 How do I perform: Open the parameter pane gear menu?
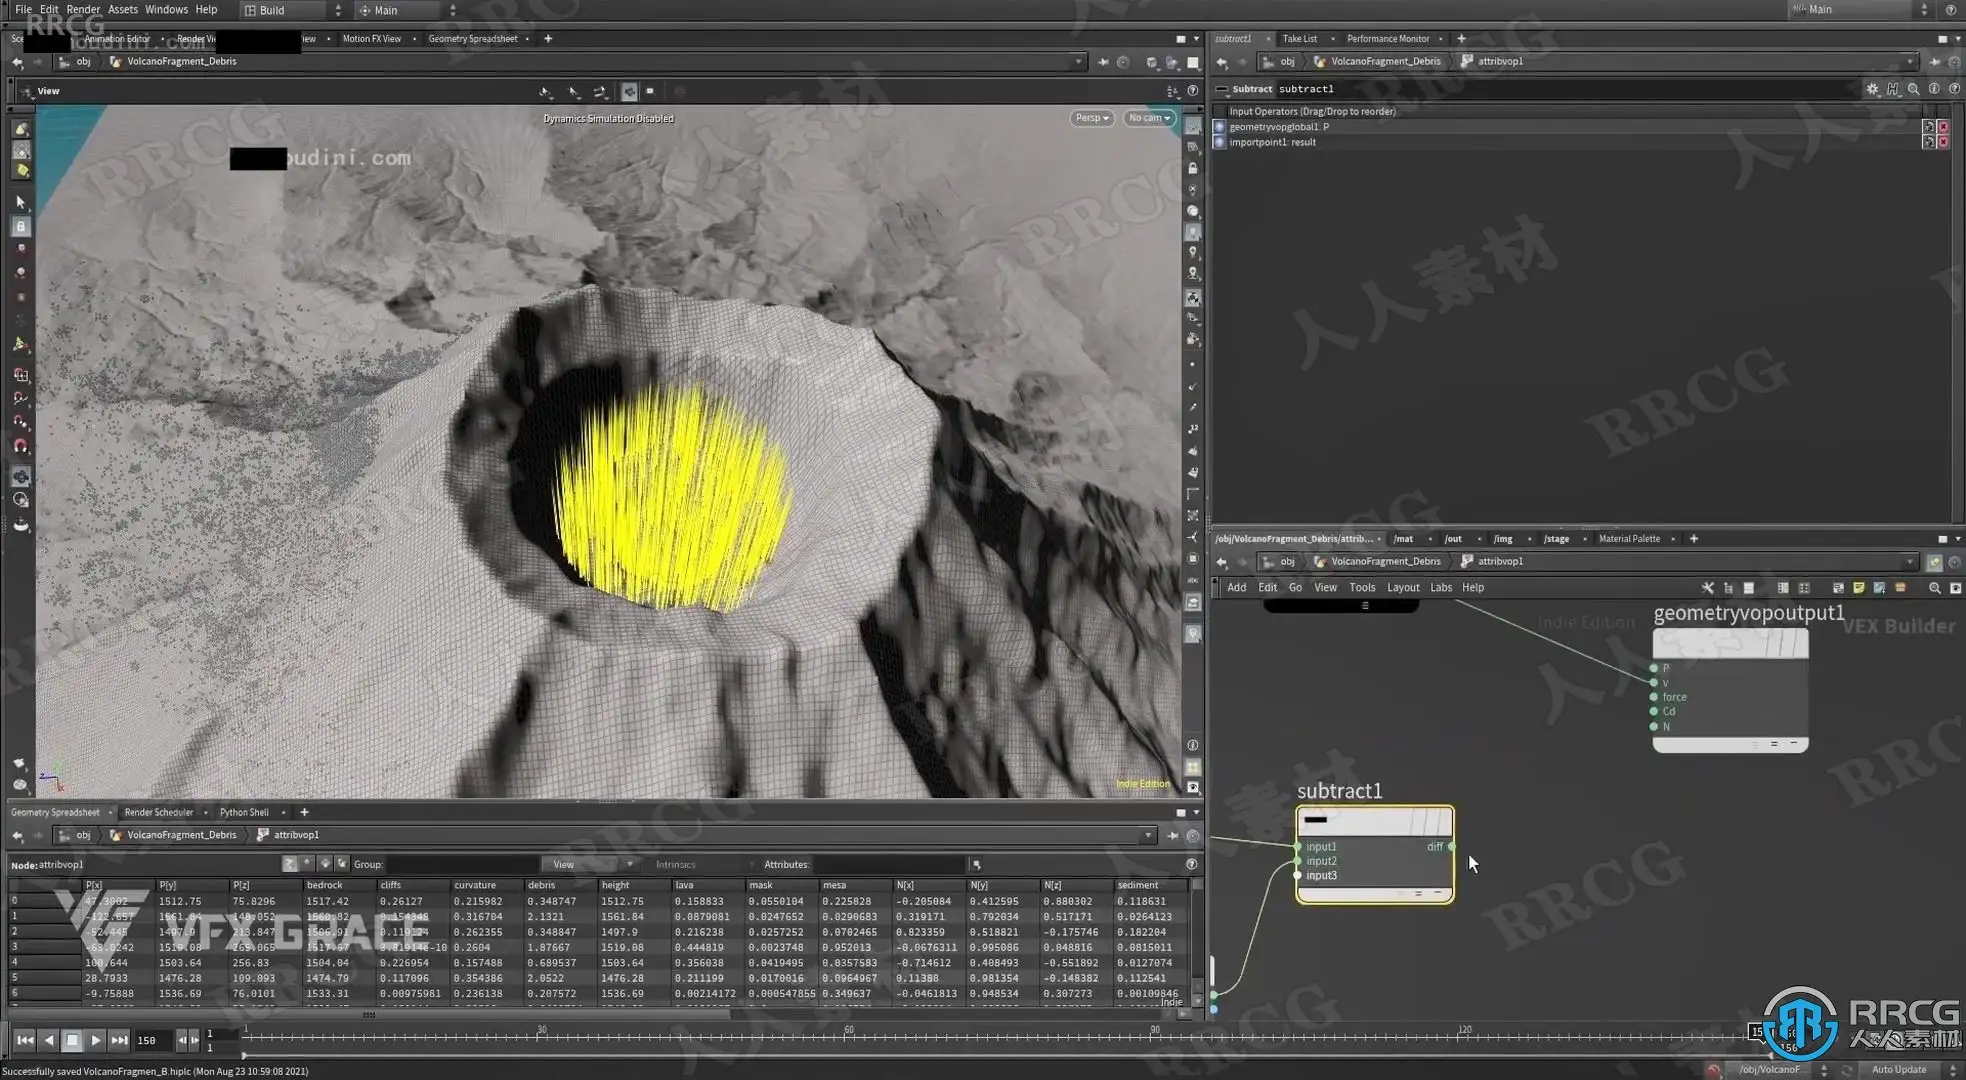pos(1872,89)
